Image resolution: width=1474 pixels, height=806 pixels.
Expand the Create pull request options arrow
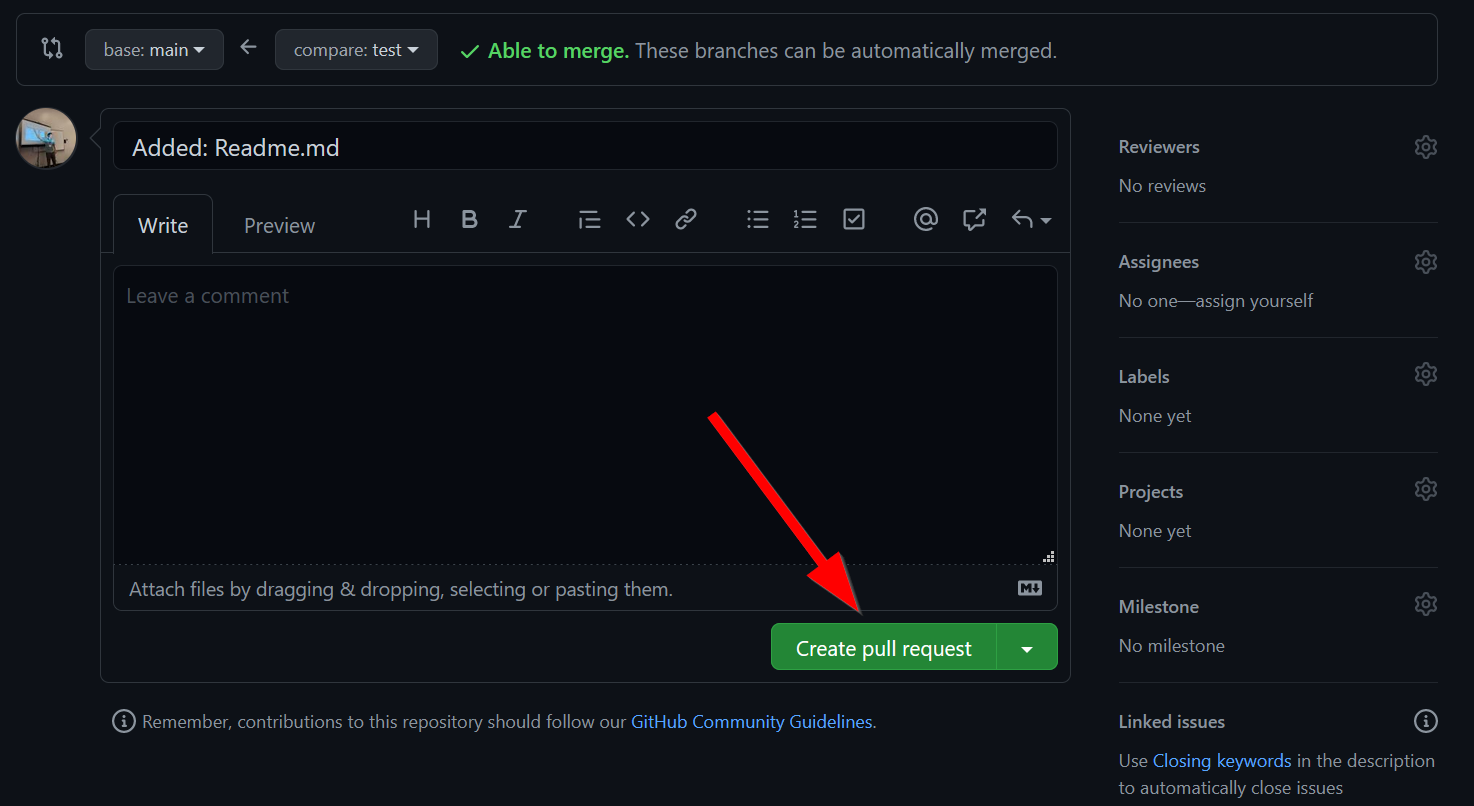coord(1027,648)
